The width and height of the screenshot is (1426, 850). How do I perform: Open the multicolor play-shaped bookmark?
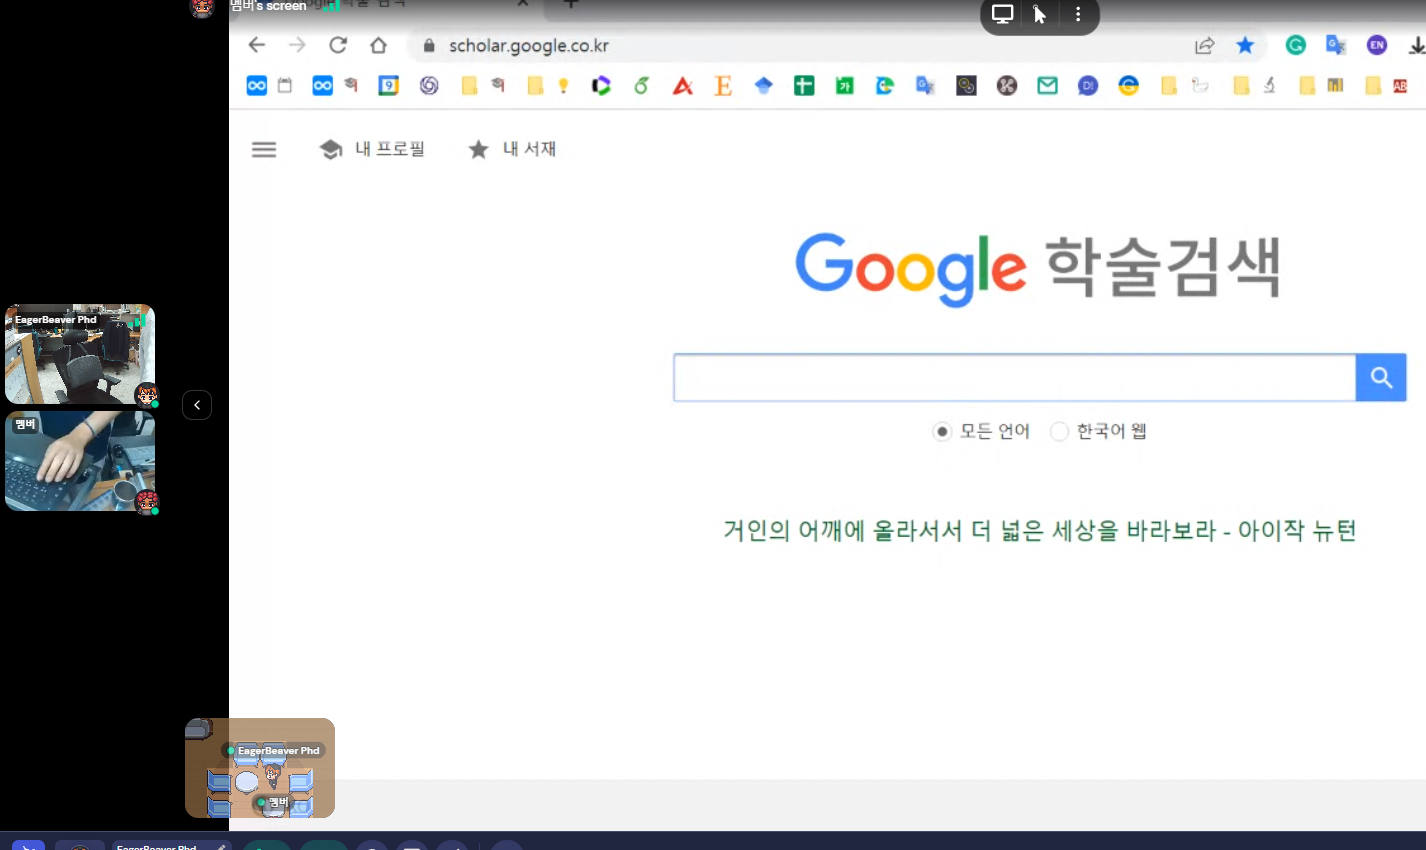(x=601, y=86)
